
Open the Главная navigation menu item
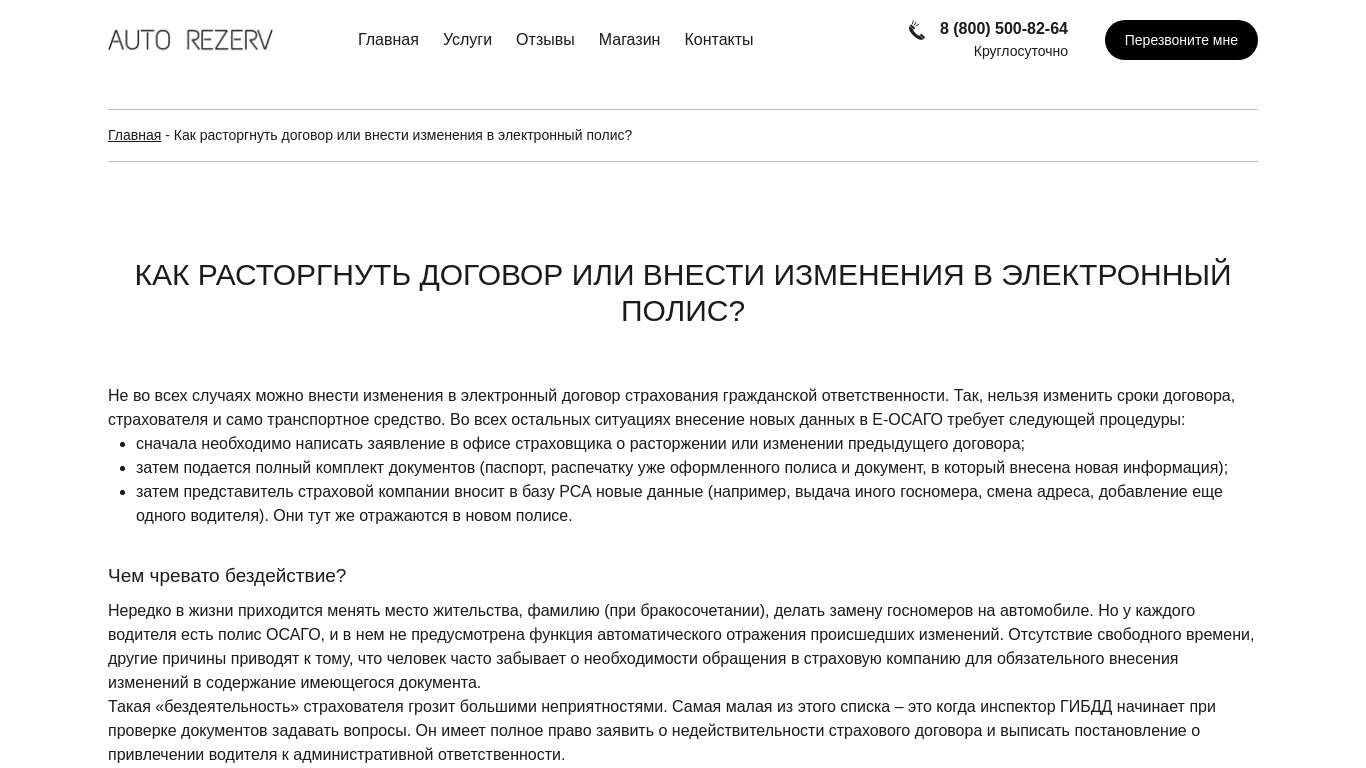388,40
